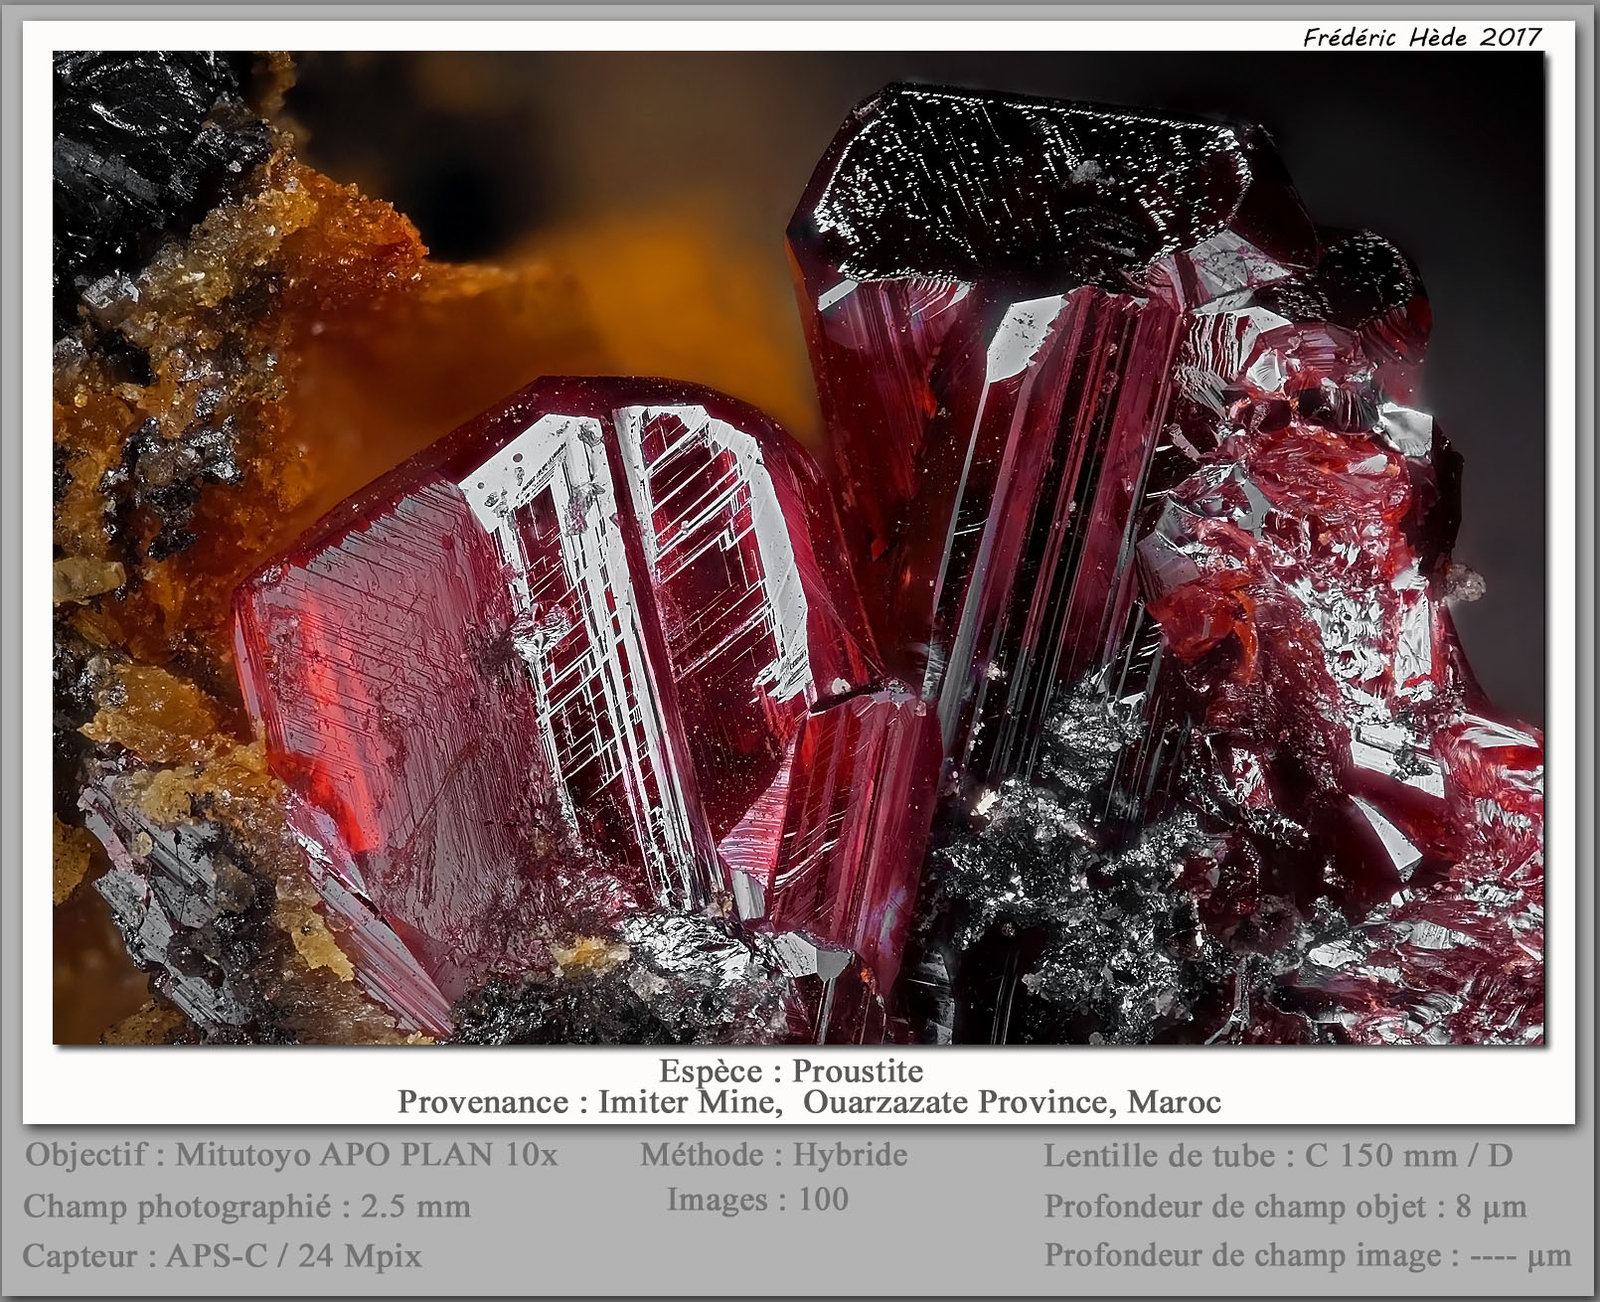The width and height of the screenshot is (1600, 1302).
Task: Click 'Méthode : Hybride' text
Action: pyautogui.click(x=774, y=1155)
